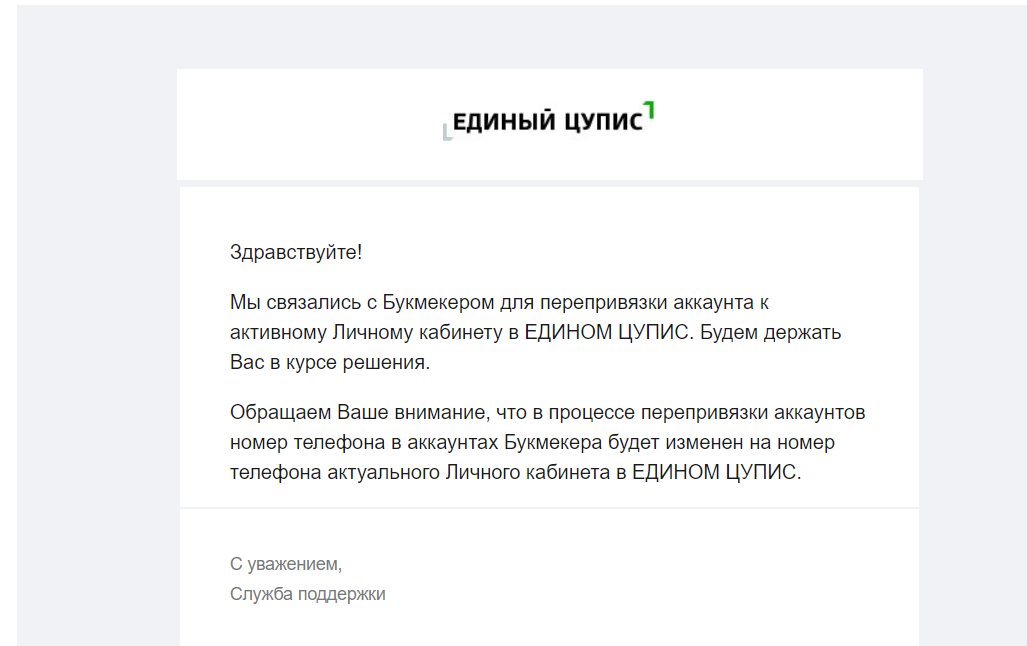Click ЕДИНОМ ЦУПИС ending the second paragraph
1027x646 pixels.
(716, 472)
